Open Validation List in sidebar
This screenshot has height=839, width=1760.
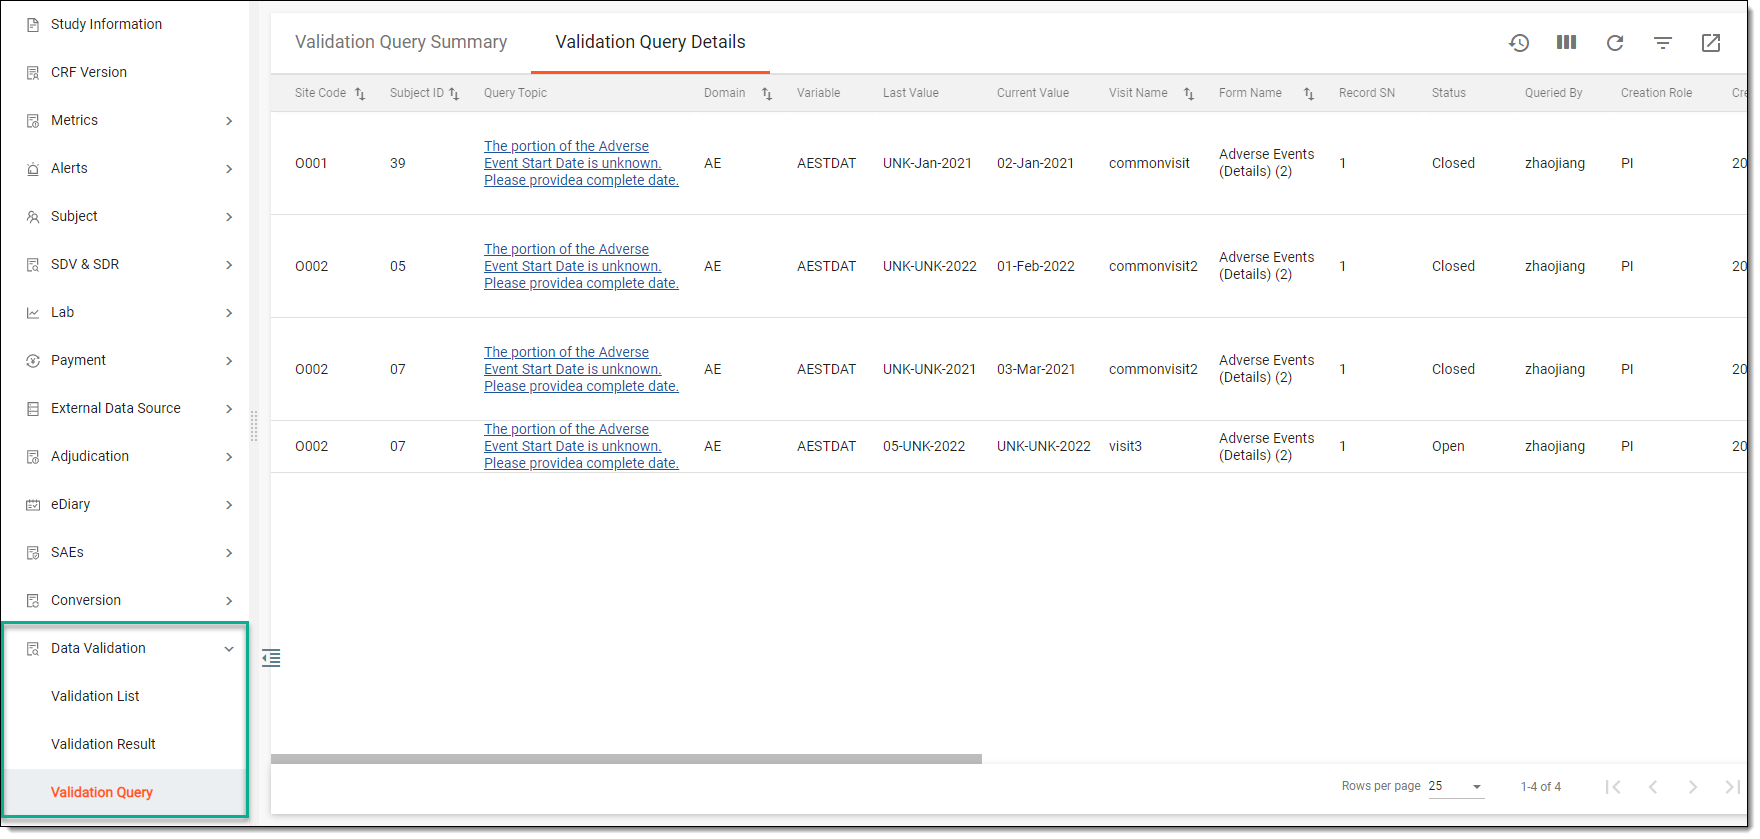pos(95,696)
